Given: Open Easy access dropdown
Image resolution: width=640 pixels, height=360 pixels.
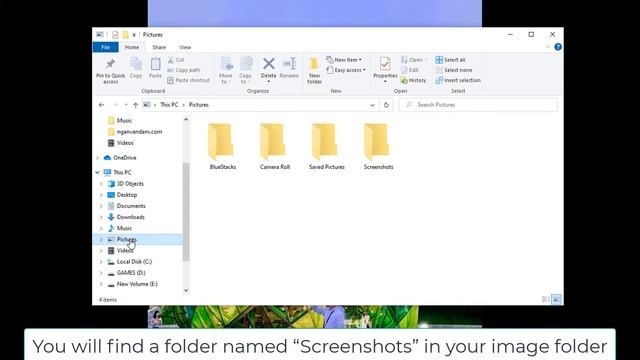Looking at the screenshot, I should click(x=346, y=70).
